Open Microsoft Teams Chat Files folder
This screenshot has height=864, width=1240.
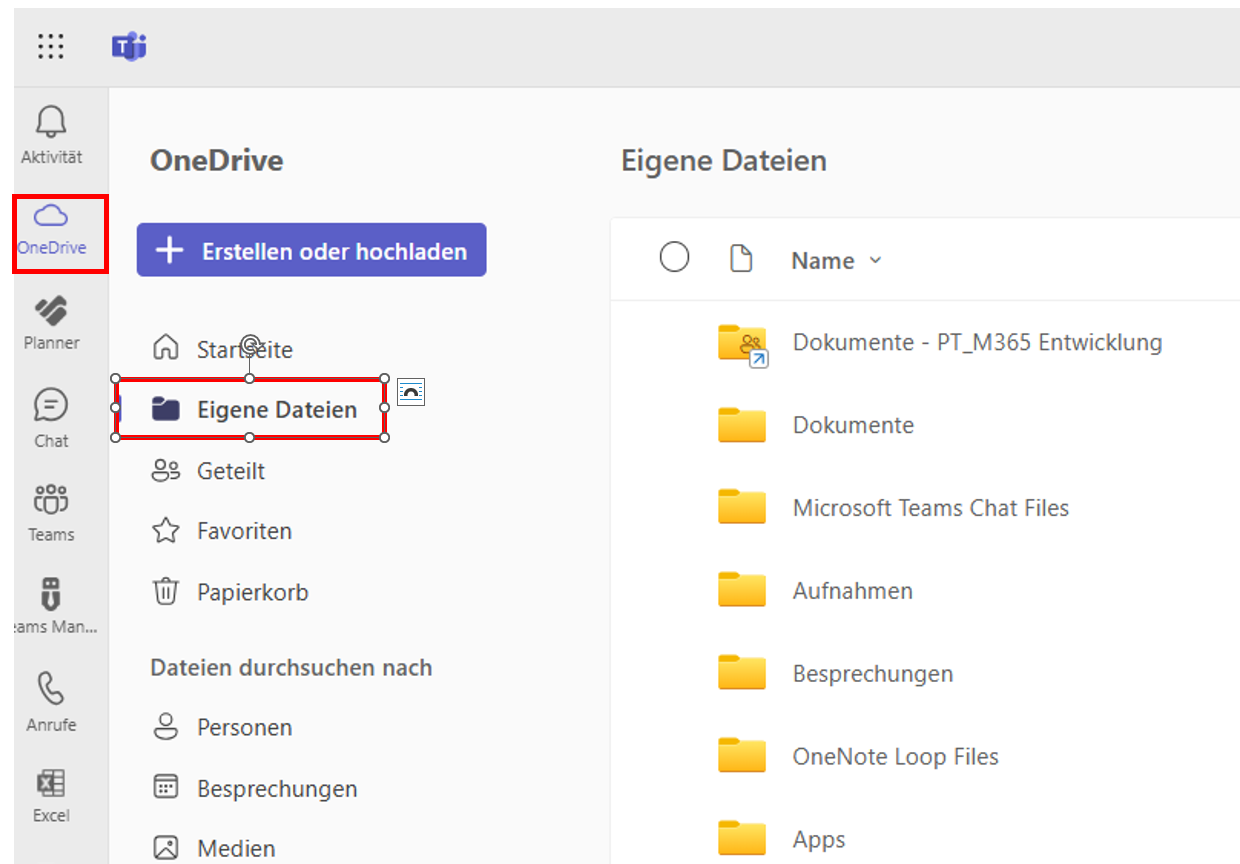point(931,508)
